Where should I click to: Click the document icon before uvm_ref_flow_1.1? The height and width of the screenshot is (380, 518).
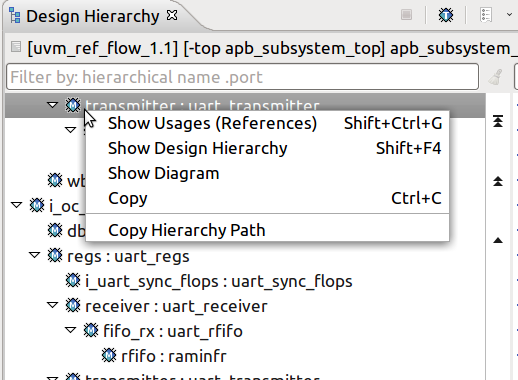pyautogui.click(x=16, y=47)
